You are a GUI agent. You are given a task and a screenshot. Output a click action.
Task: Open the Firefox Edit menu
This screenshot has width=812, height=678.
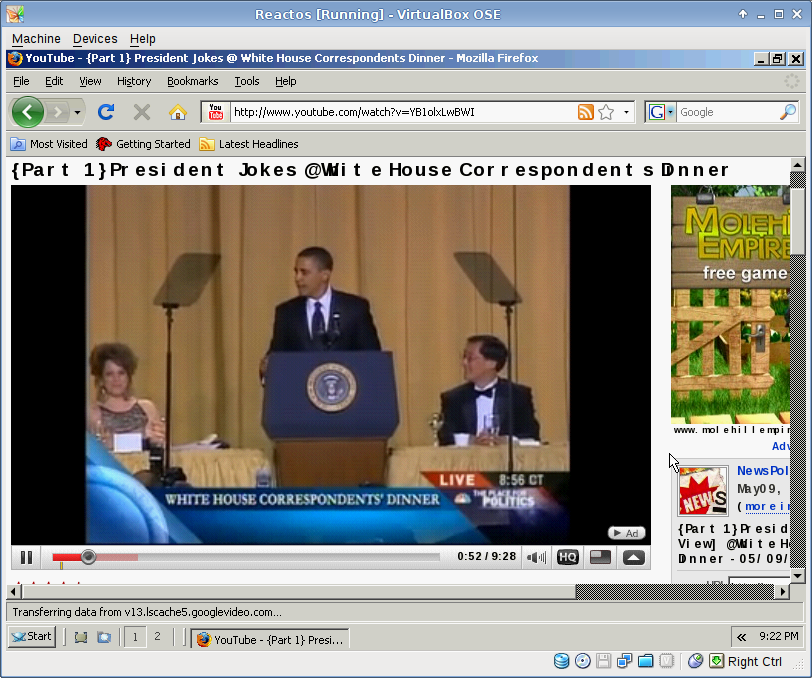[x=54, y=81]
